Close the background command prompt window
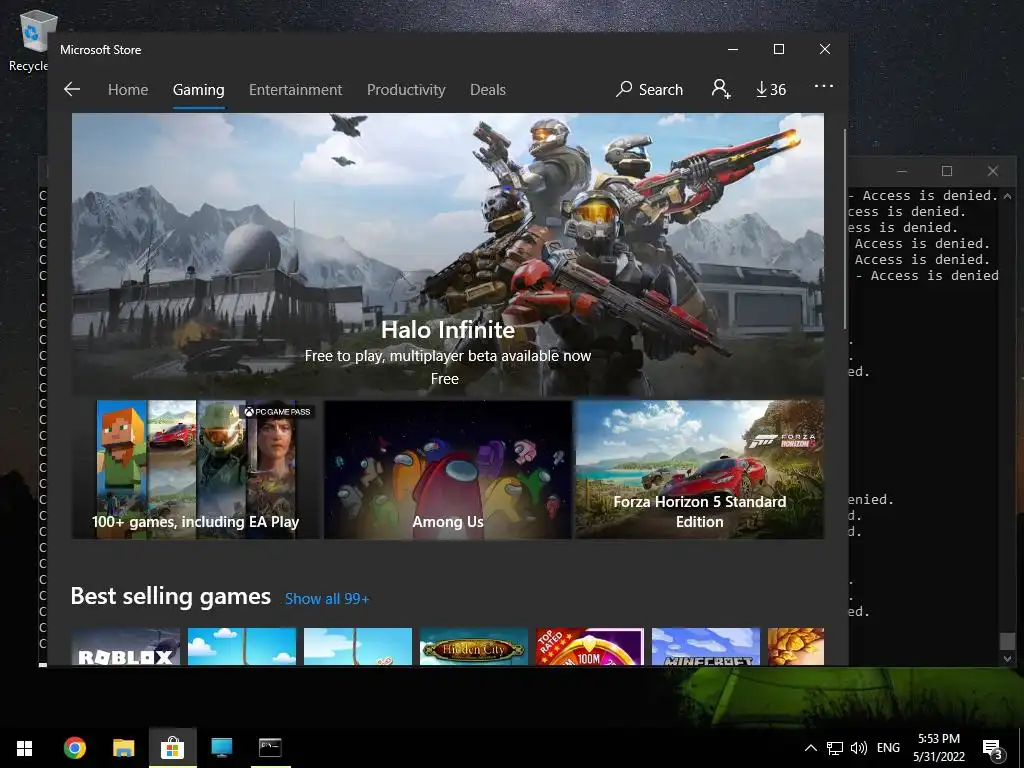The width and height of the screenshot is (1024, 768). pyautogui.click(x=993, y=171)
